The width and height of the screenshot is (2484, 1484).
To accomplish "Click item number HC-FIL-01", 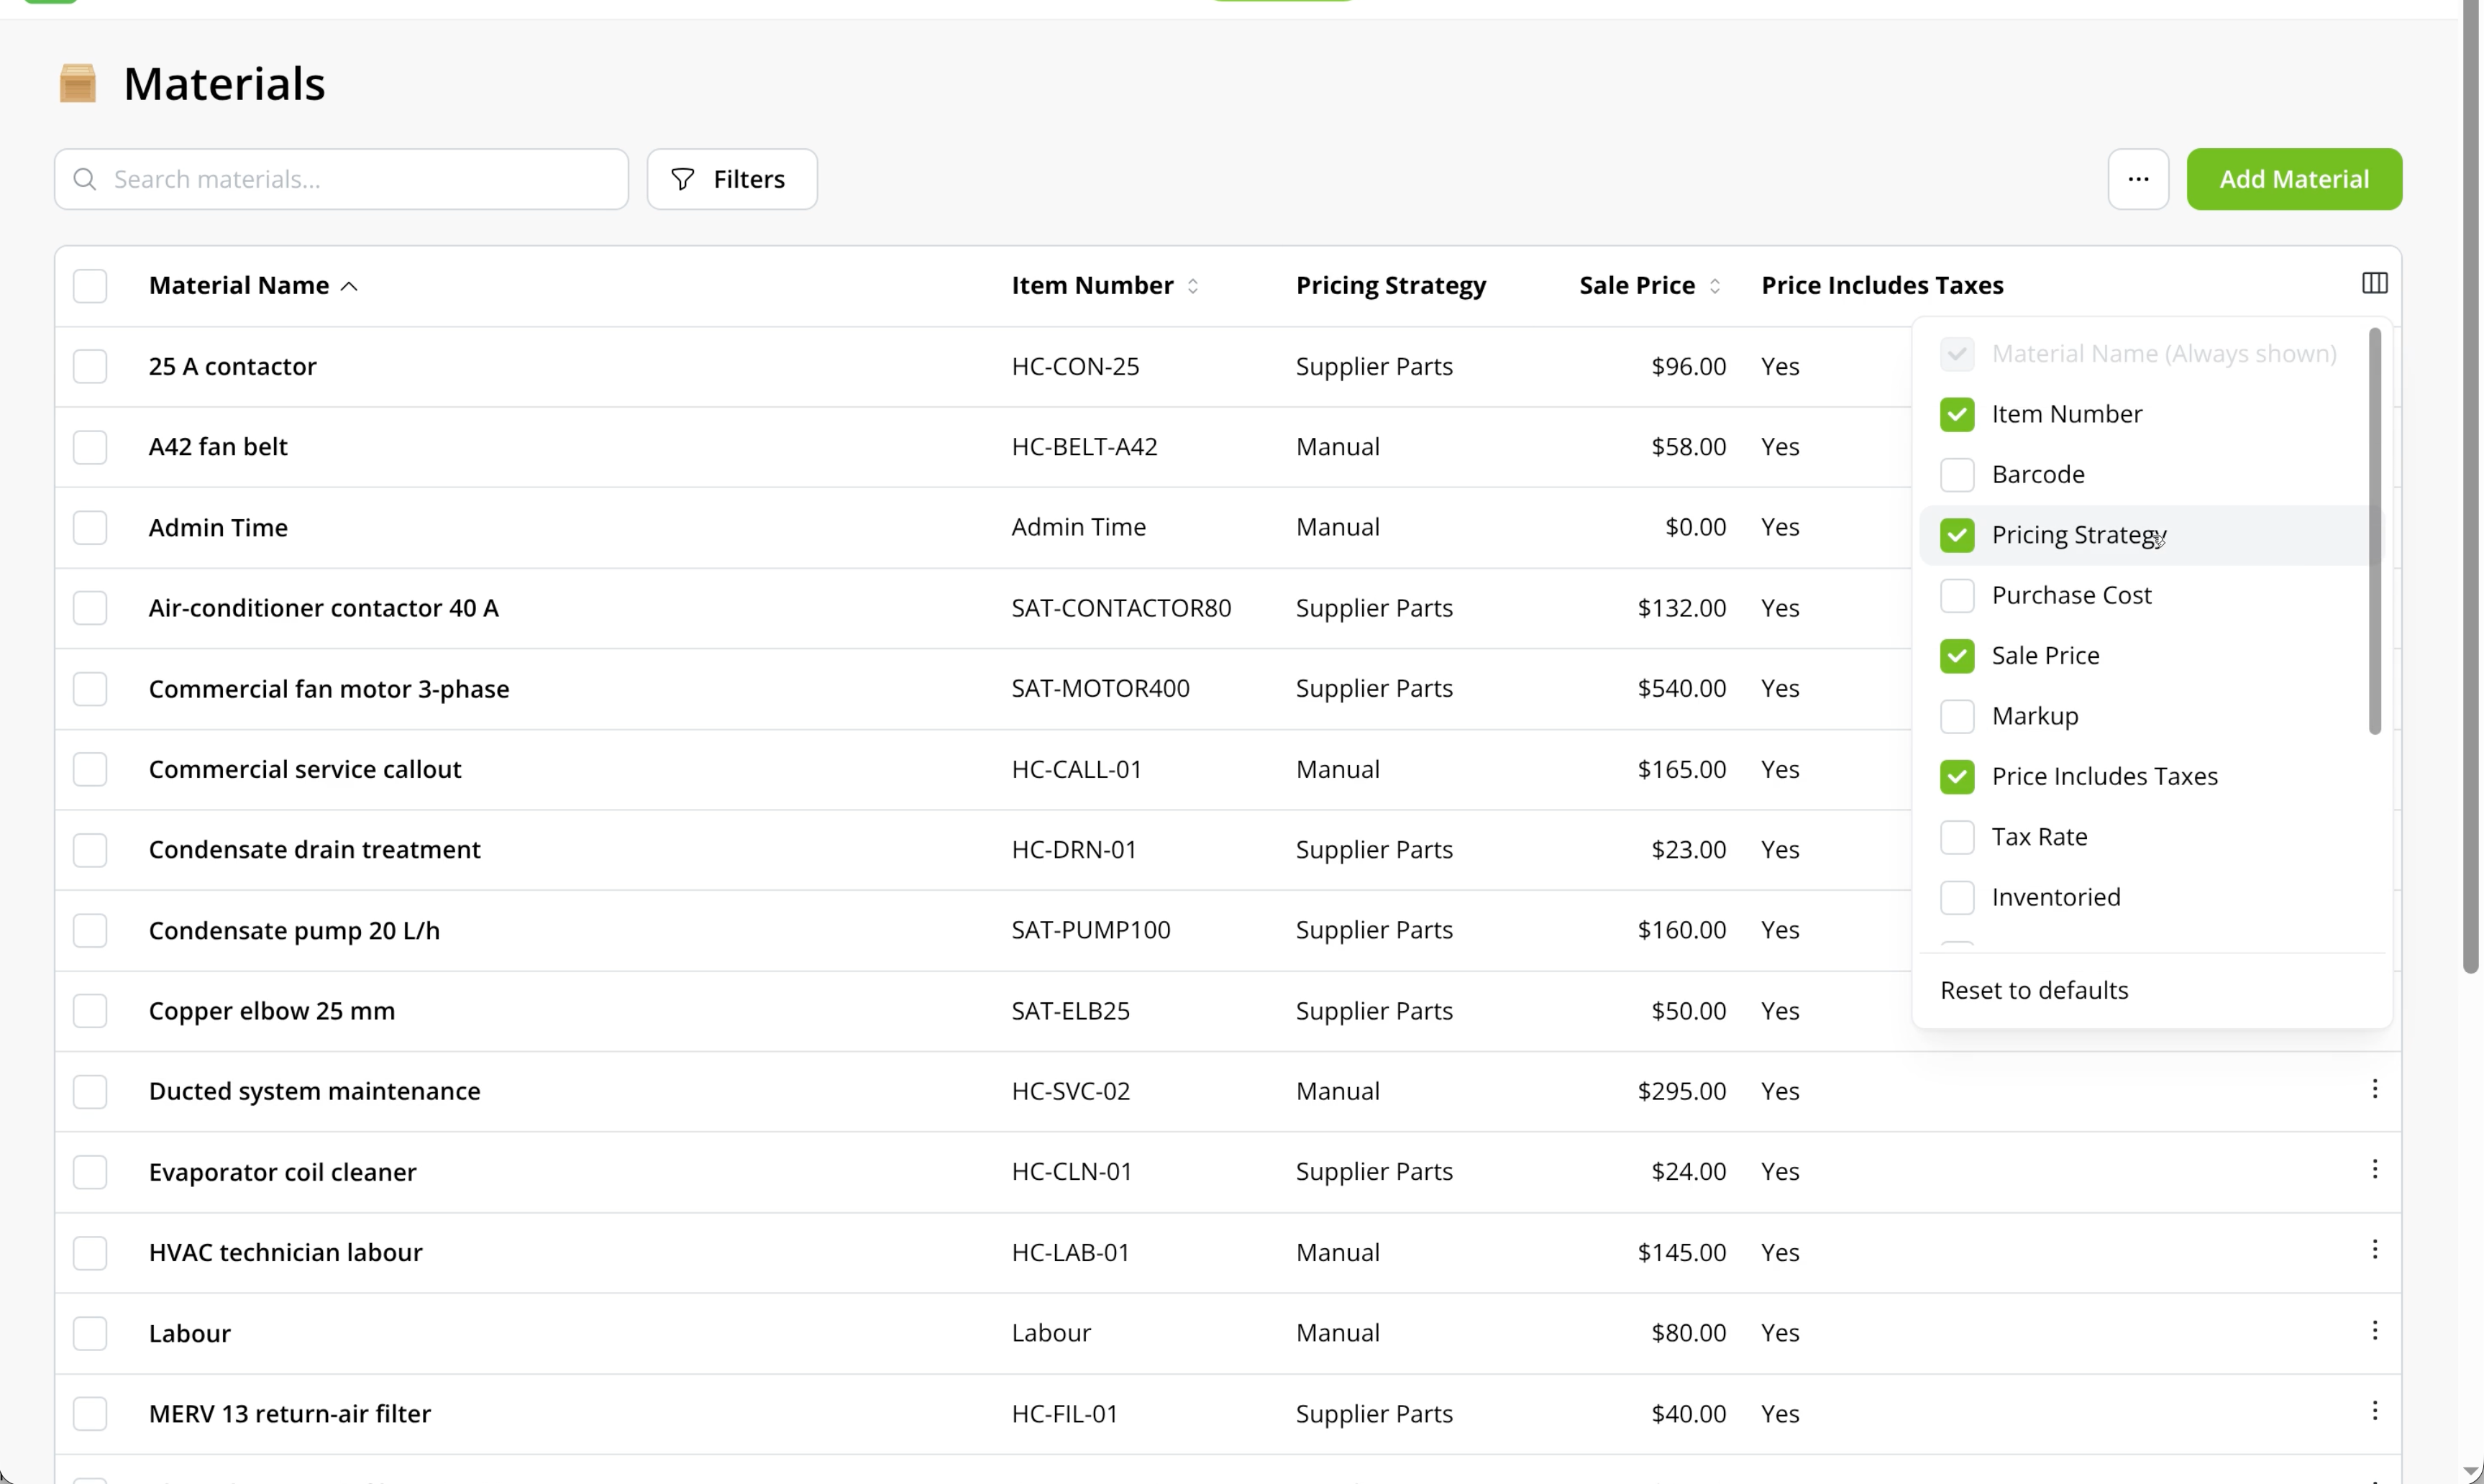I will (x=1064, y=1413).
